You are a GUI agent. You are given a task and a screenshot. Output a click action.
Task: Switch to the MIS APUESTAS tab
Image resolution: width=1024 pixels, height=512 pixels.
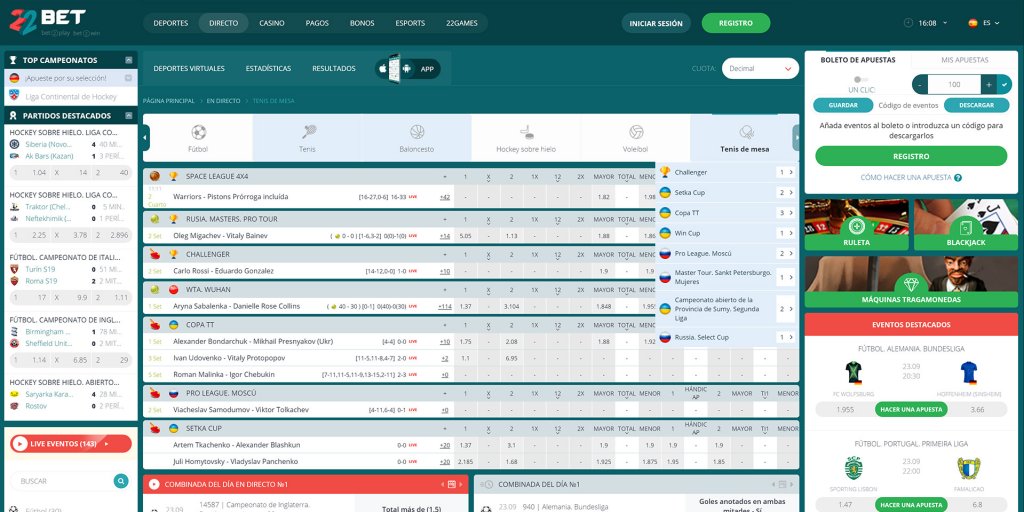point(965,60)
